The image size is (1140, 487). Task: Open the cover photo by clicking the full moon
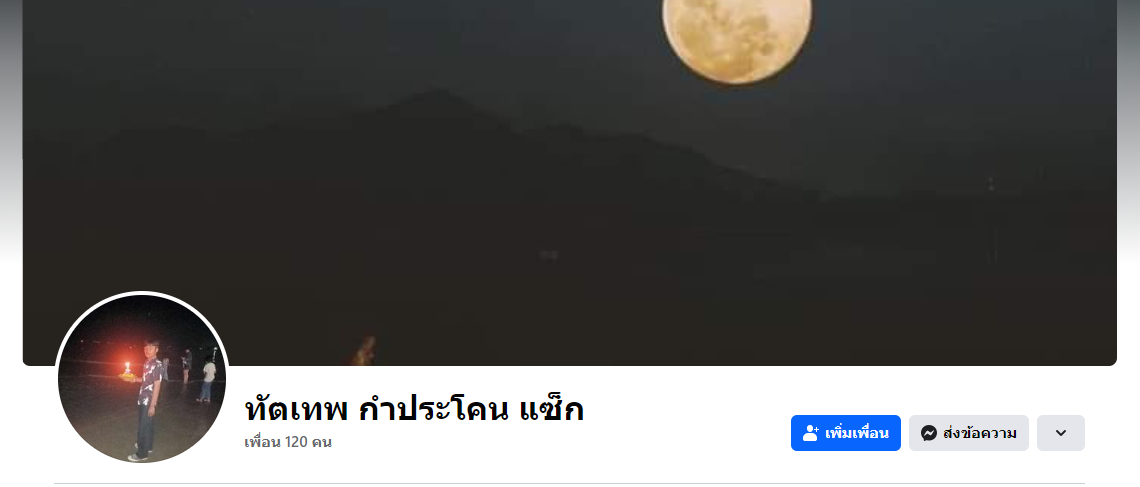tap(736, 35)
